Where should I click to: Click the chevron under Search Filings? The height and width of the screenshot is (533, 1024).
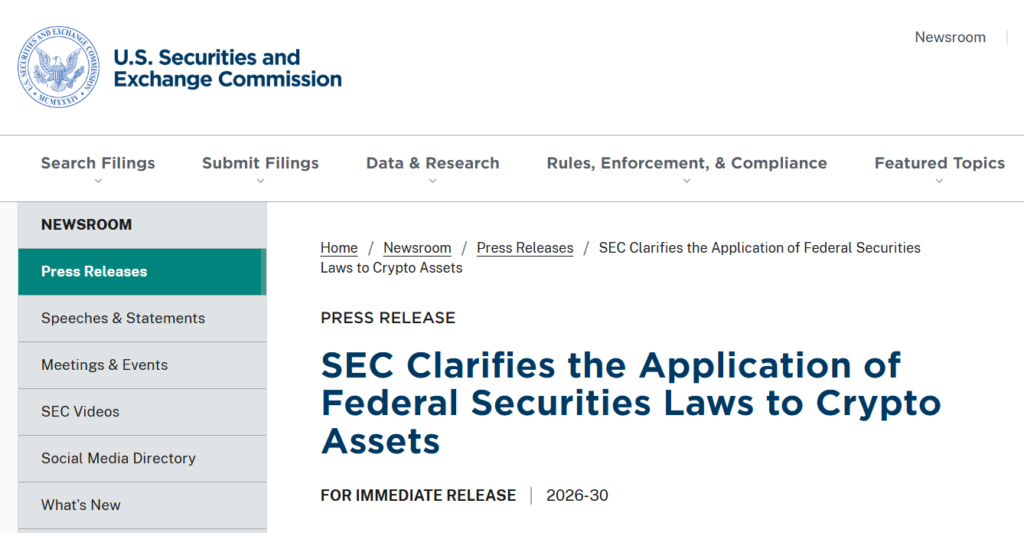[x=98, y=181]
